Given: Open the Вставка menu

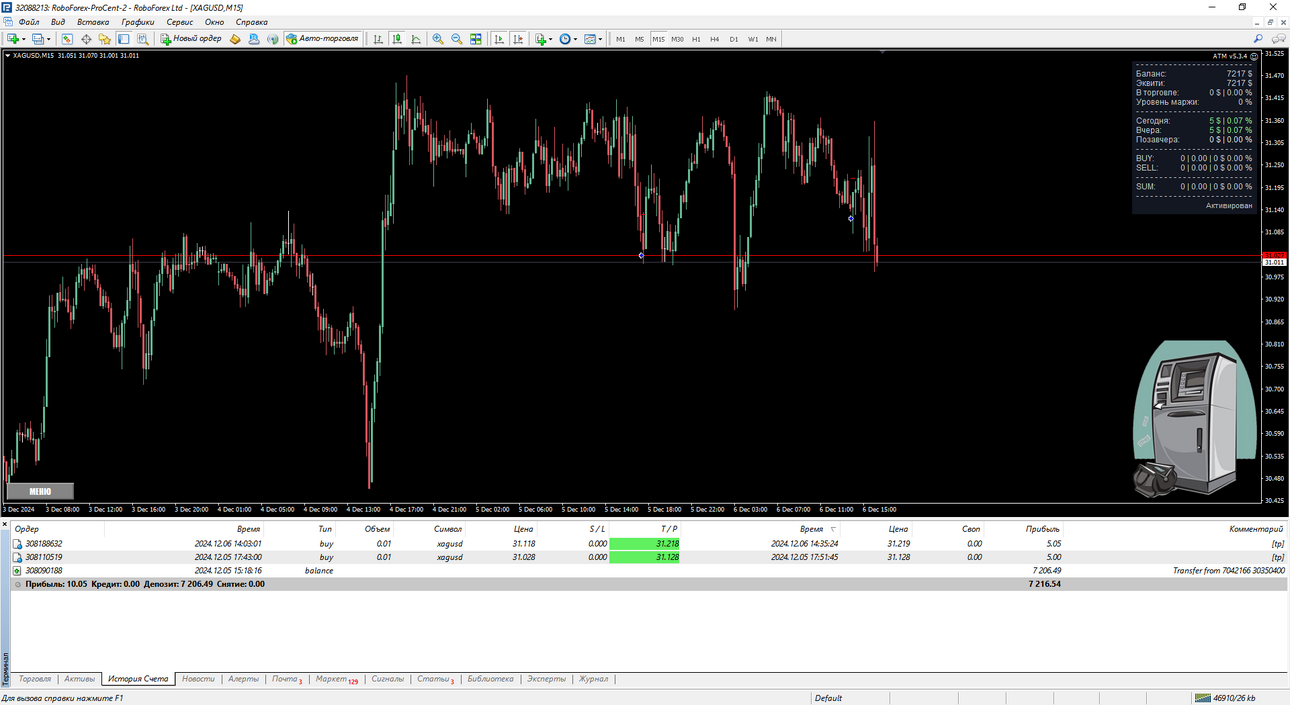Looking at the screenshot, I should (x=93, y=22).
